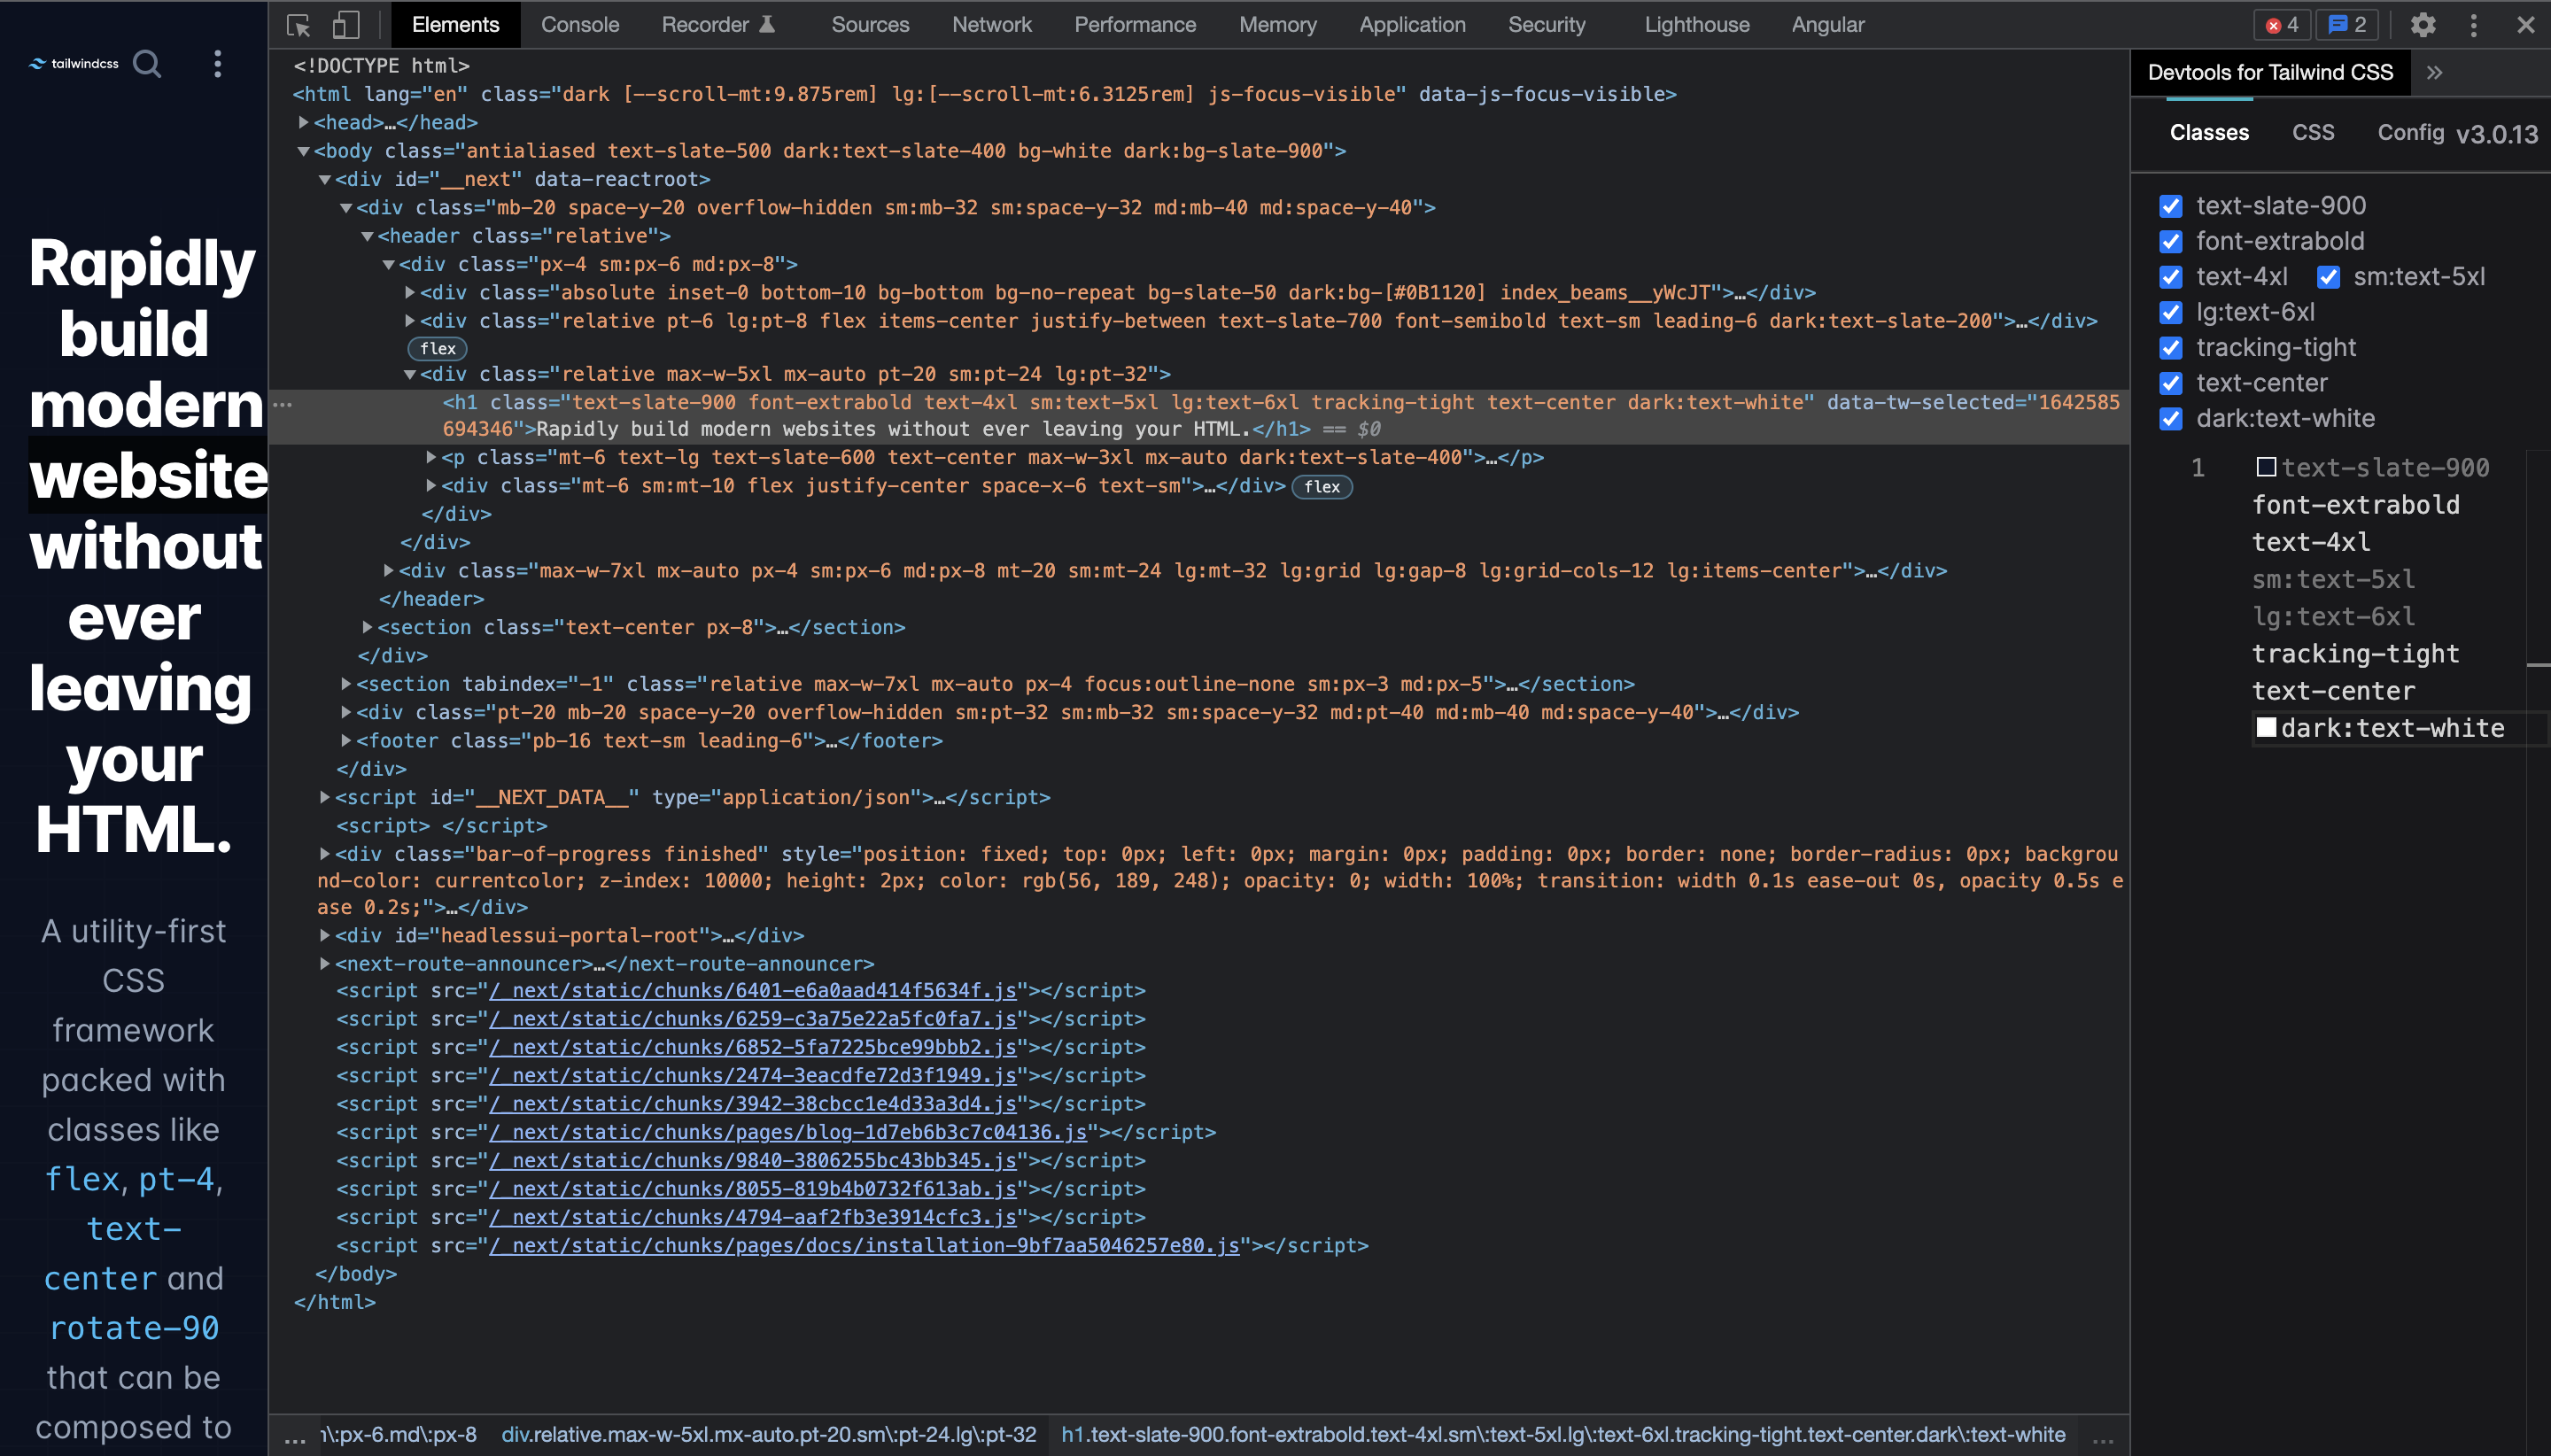Toggle the text-4xl class checkbox
Viewport: 2551px width, 1456px height.
[2170, 277]
